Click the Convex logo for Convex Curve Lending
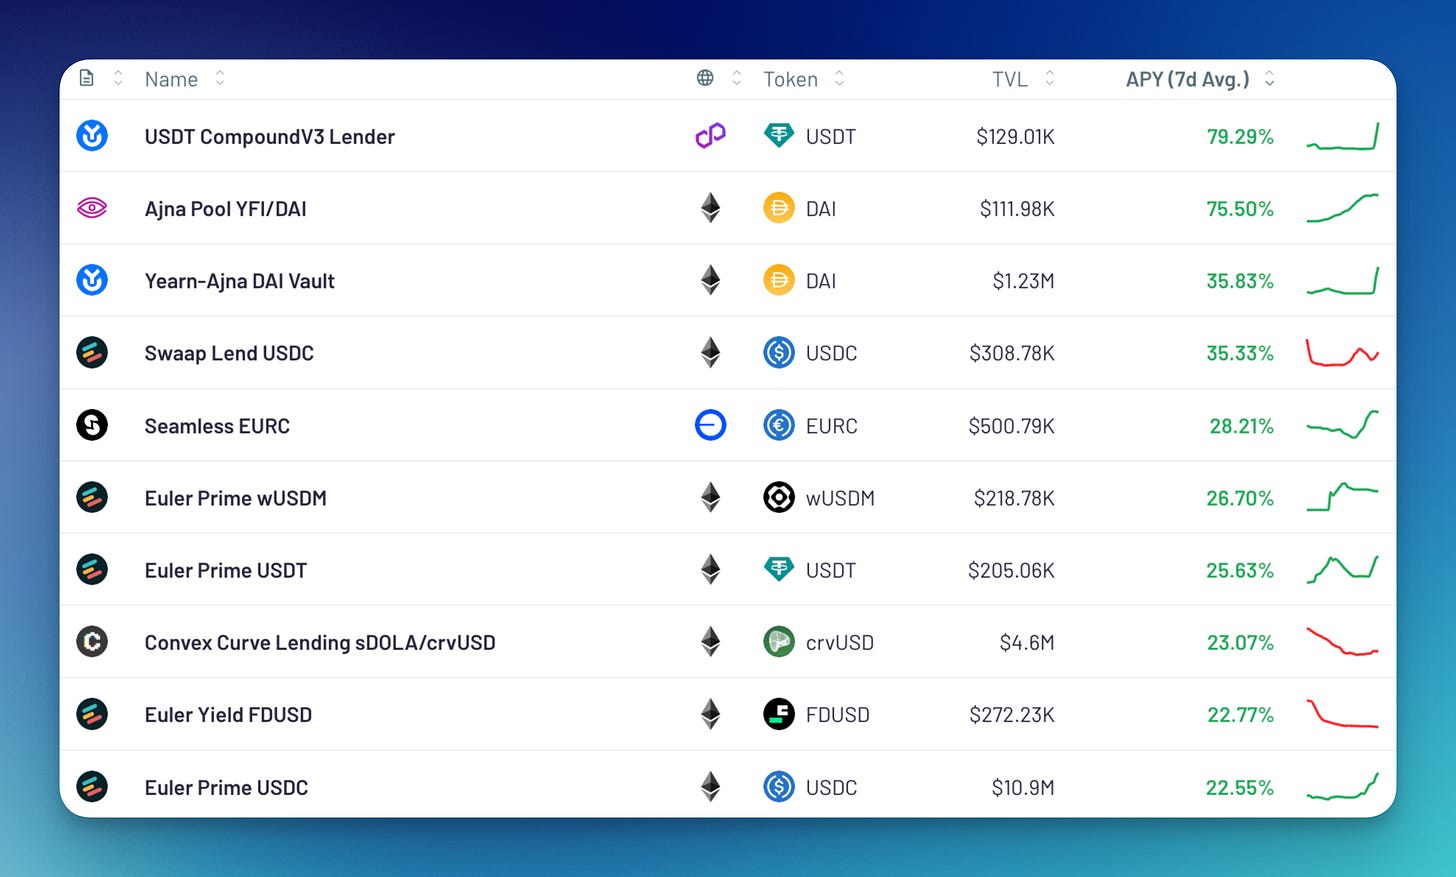 (92, 641)
